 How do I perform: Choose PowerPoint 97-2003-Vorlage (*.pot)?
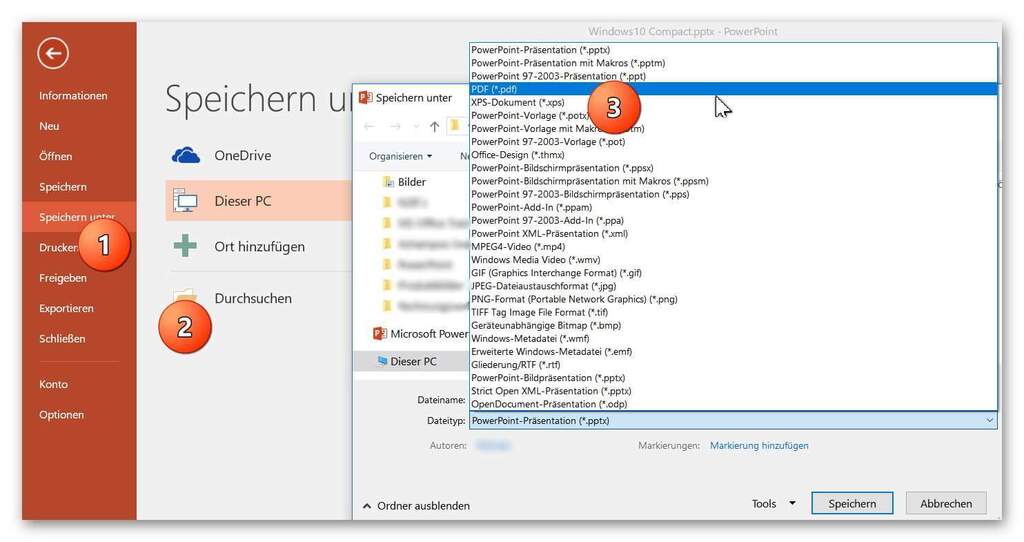[733, 142]
